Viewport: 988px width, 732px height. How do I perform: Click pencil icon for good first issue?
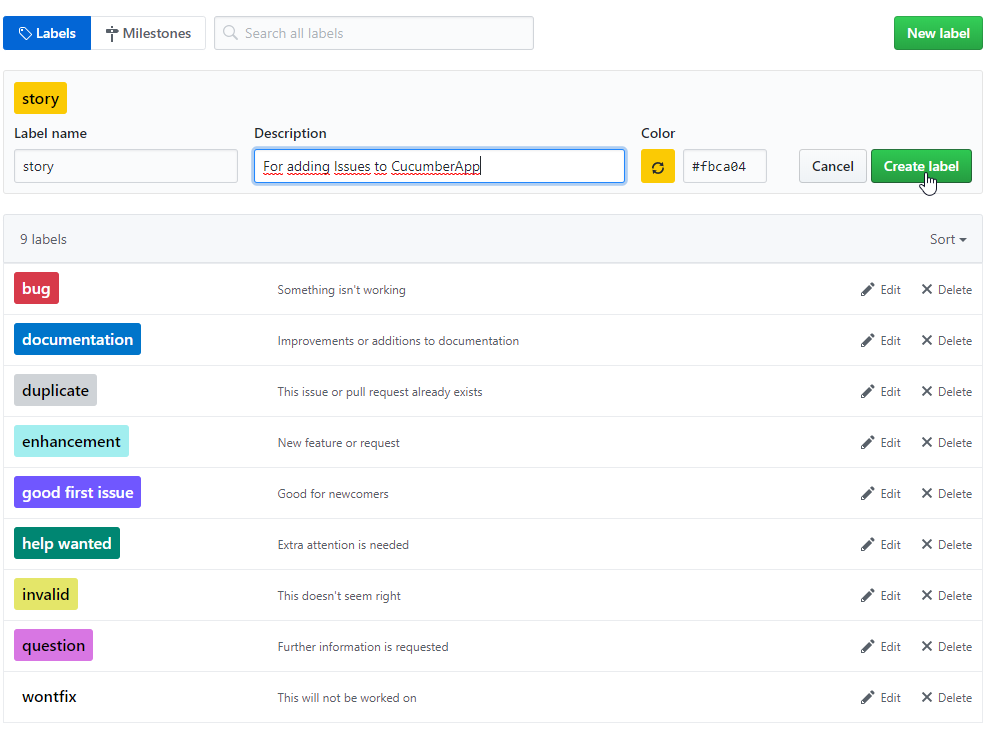point(867,494)
